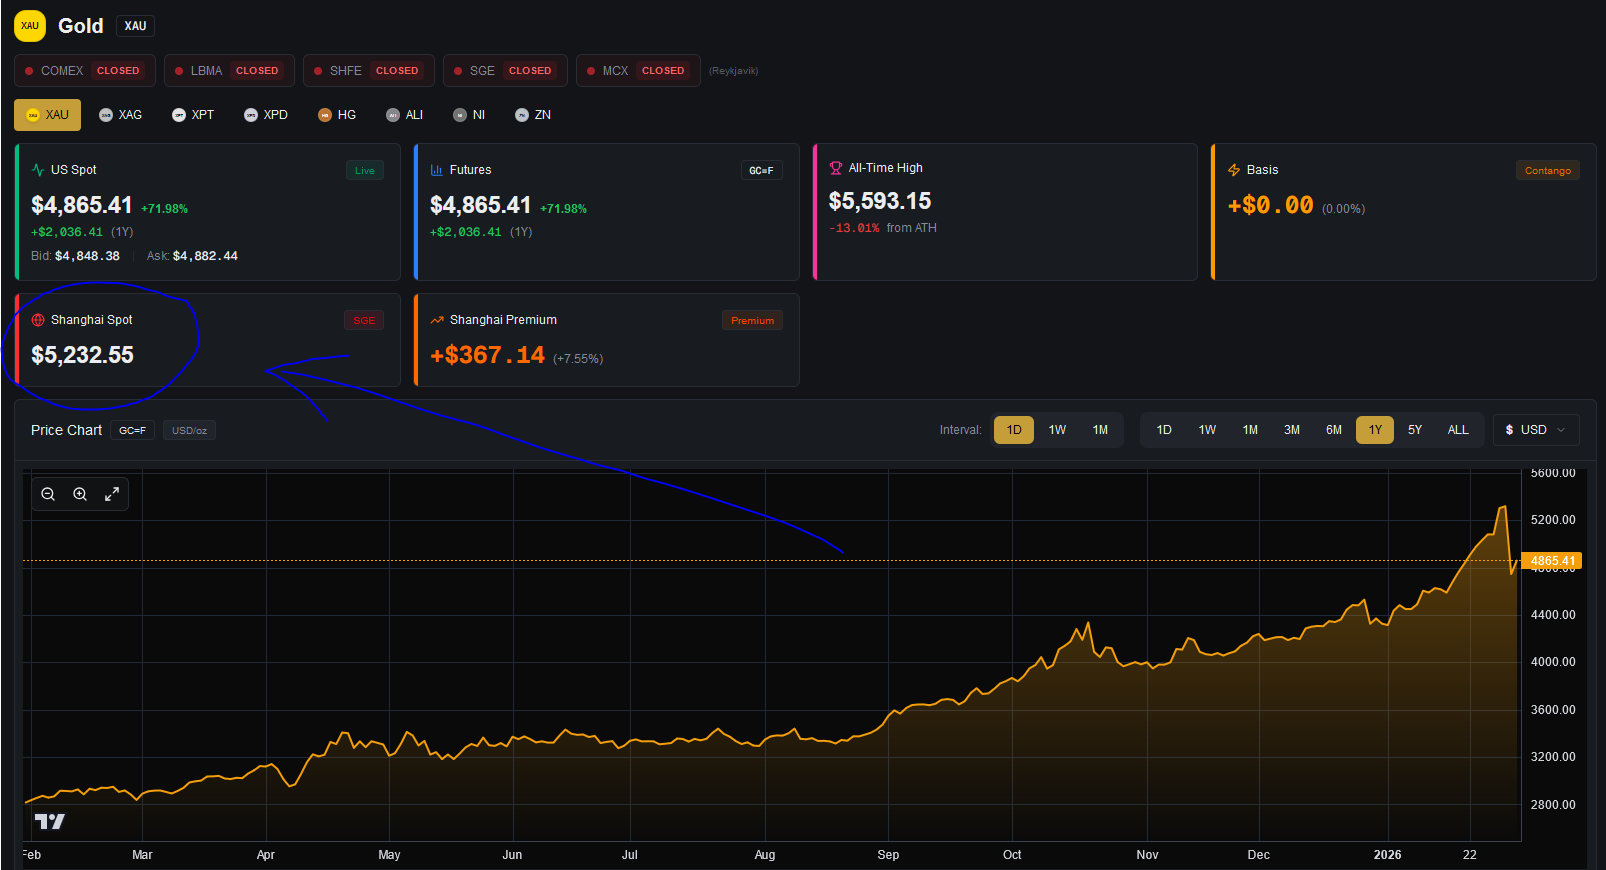Screen dimensions: 1606x870
Task: Choose the 6M time range
Action: [x=1334, y=430]
